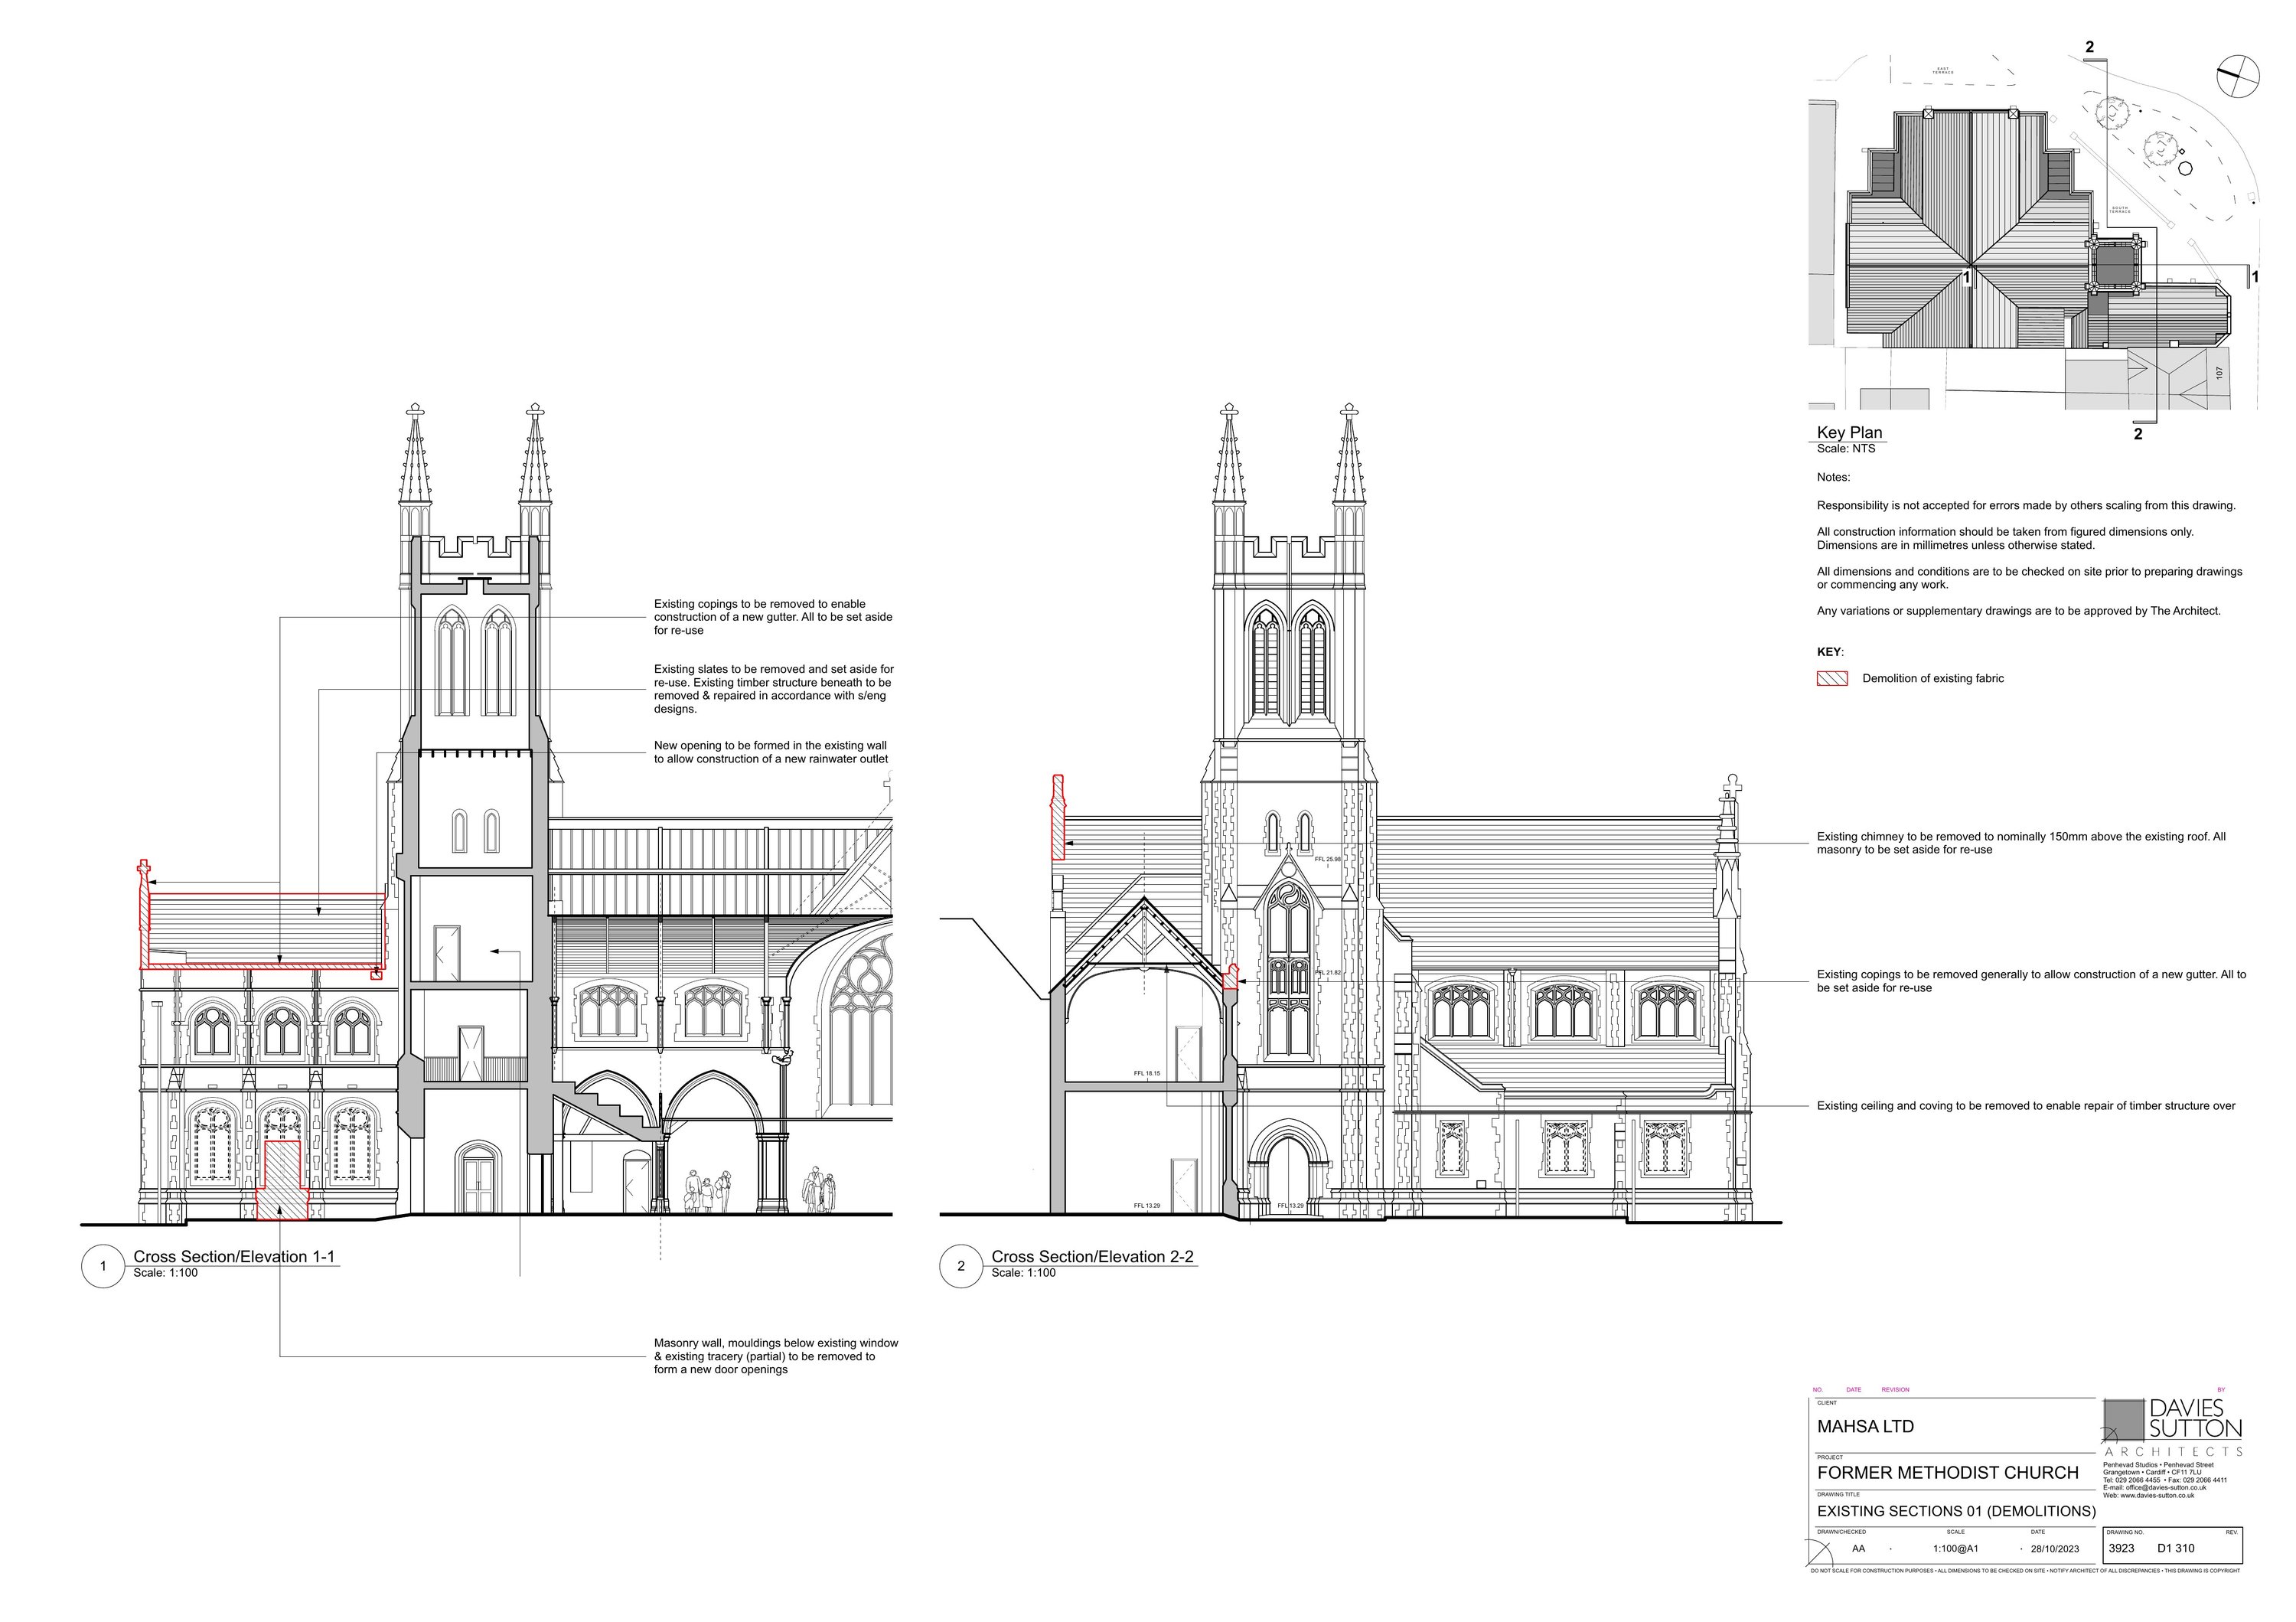
Task: Click the red hatched chimney in section 2-2
Action: tap(1058, 820)
